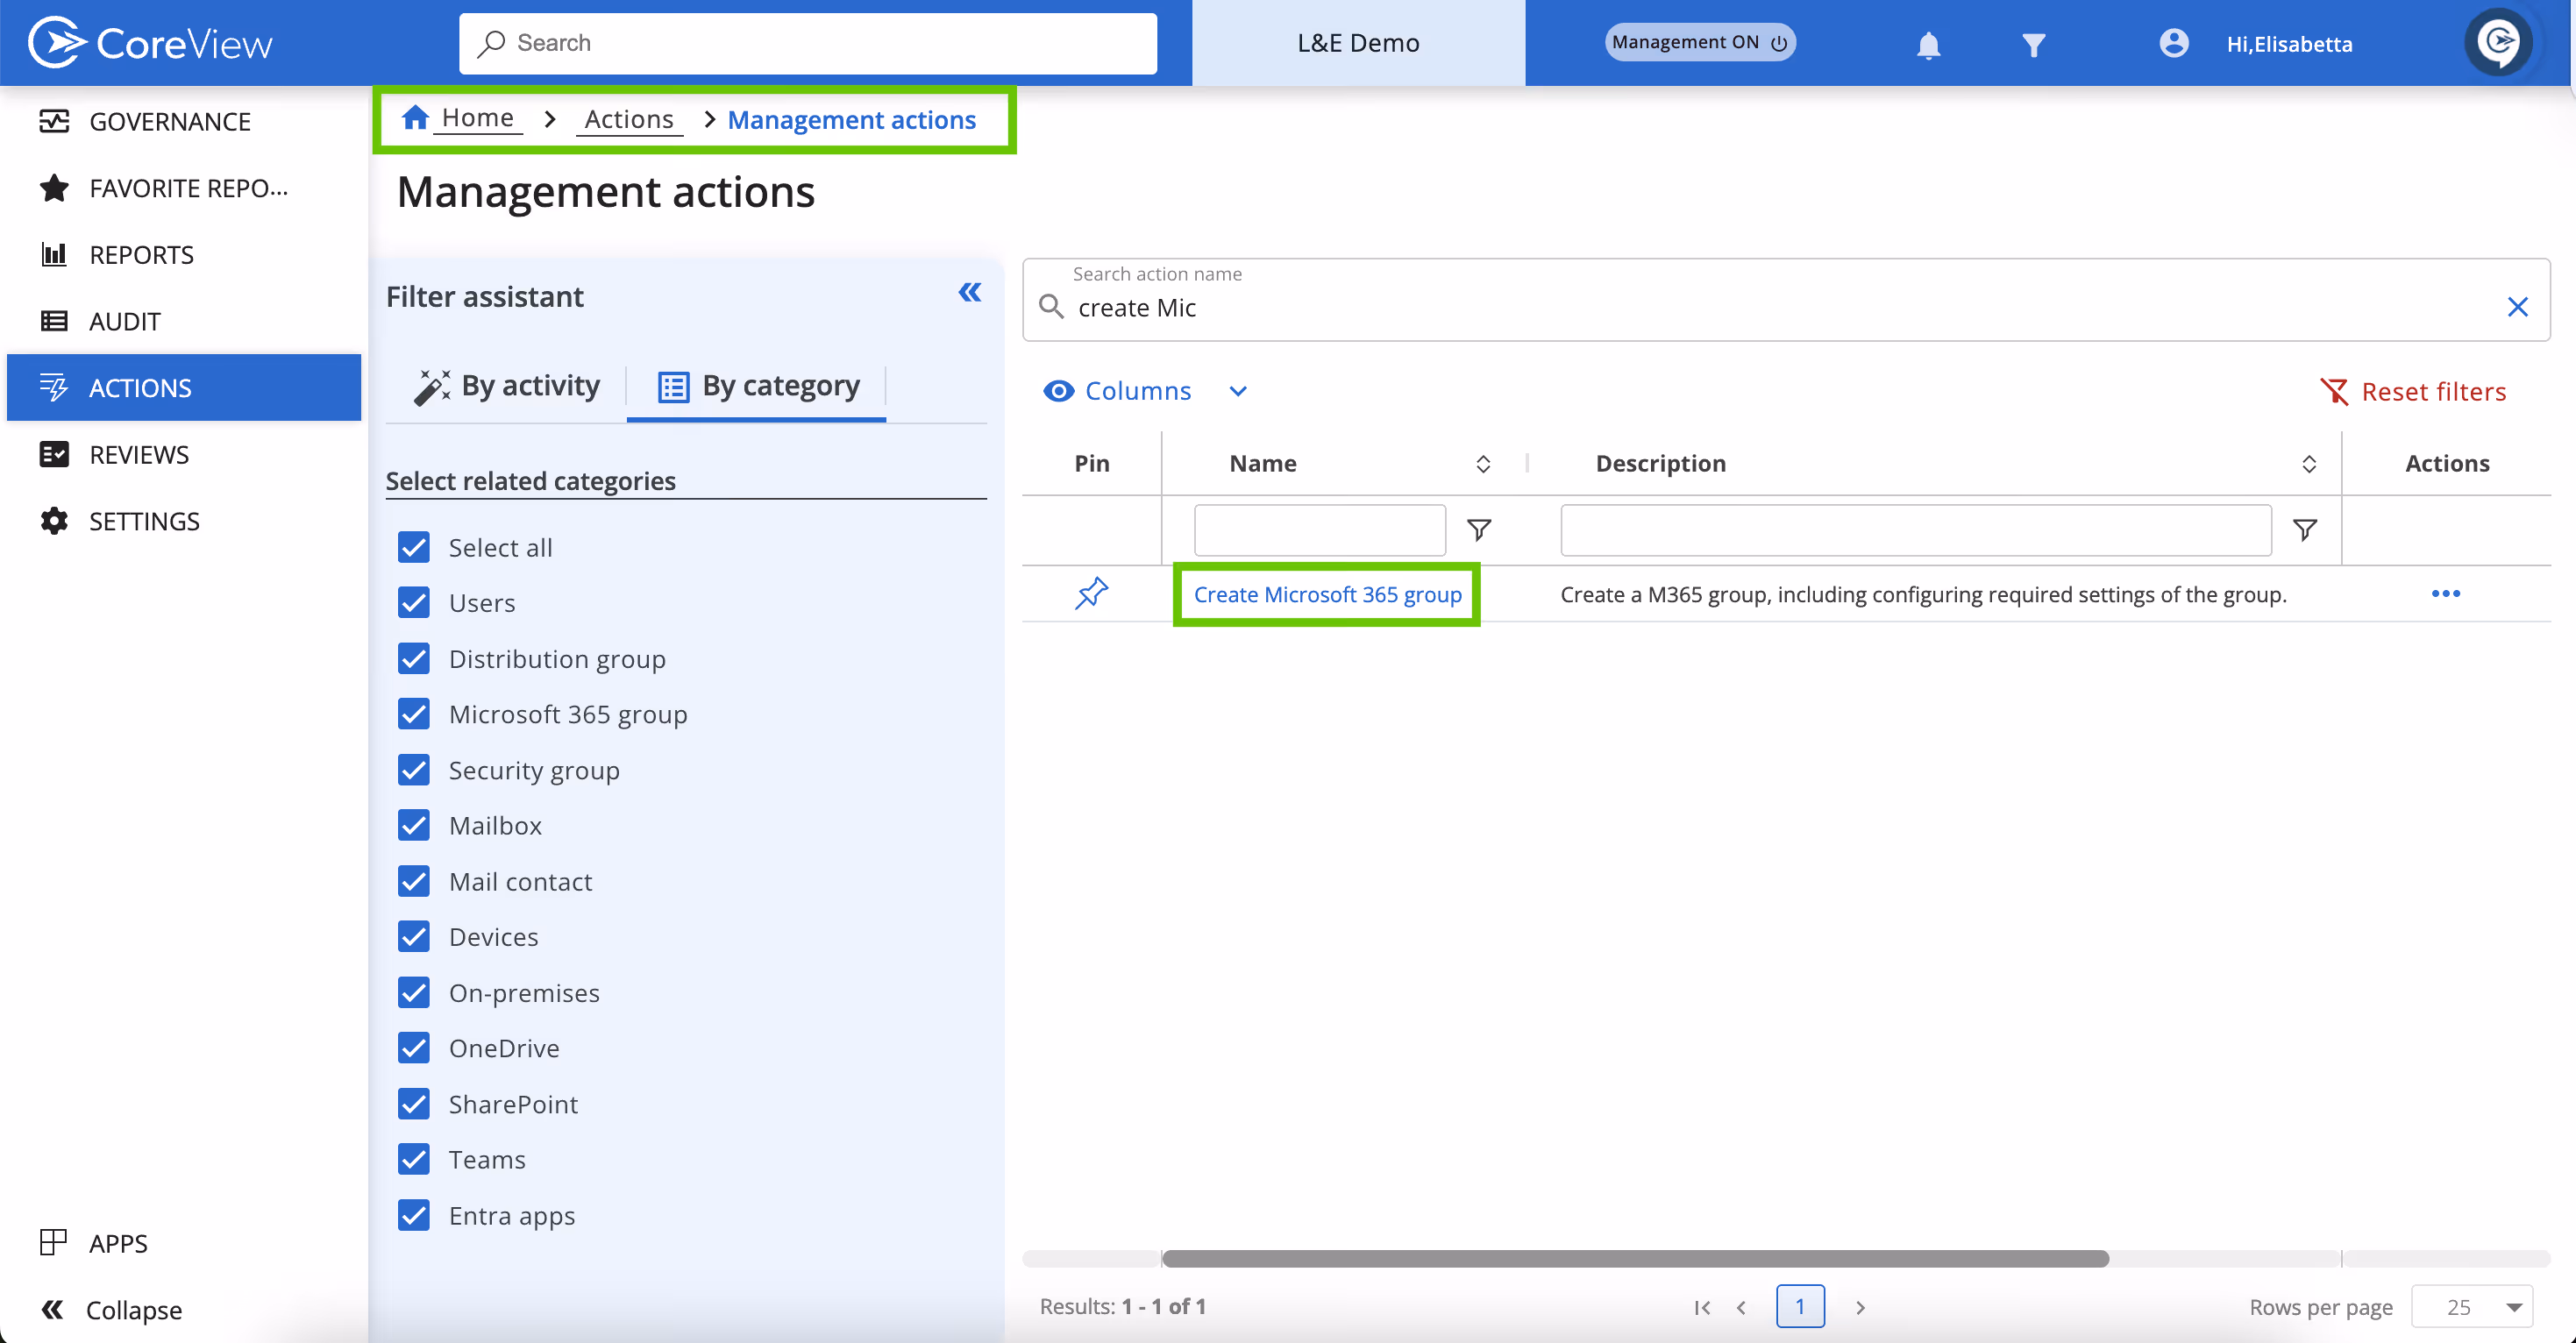This screenshot has height=1343, width=2576.
Task: Pin the Create Microsoft 365 group action
Action: click(x=1092, y=593)
